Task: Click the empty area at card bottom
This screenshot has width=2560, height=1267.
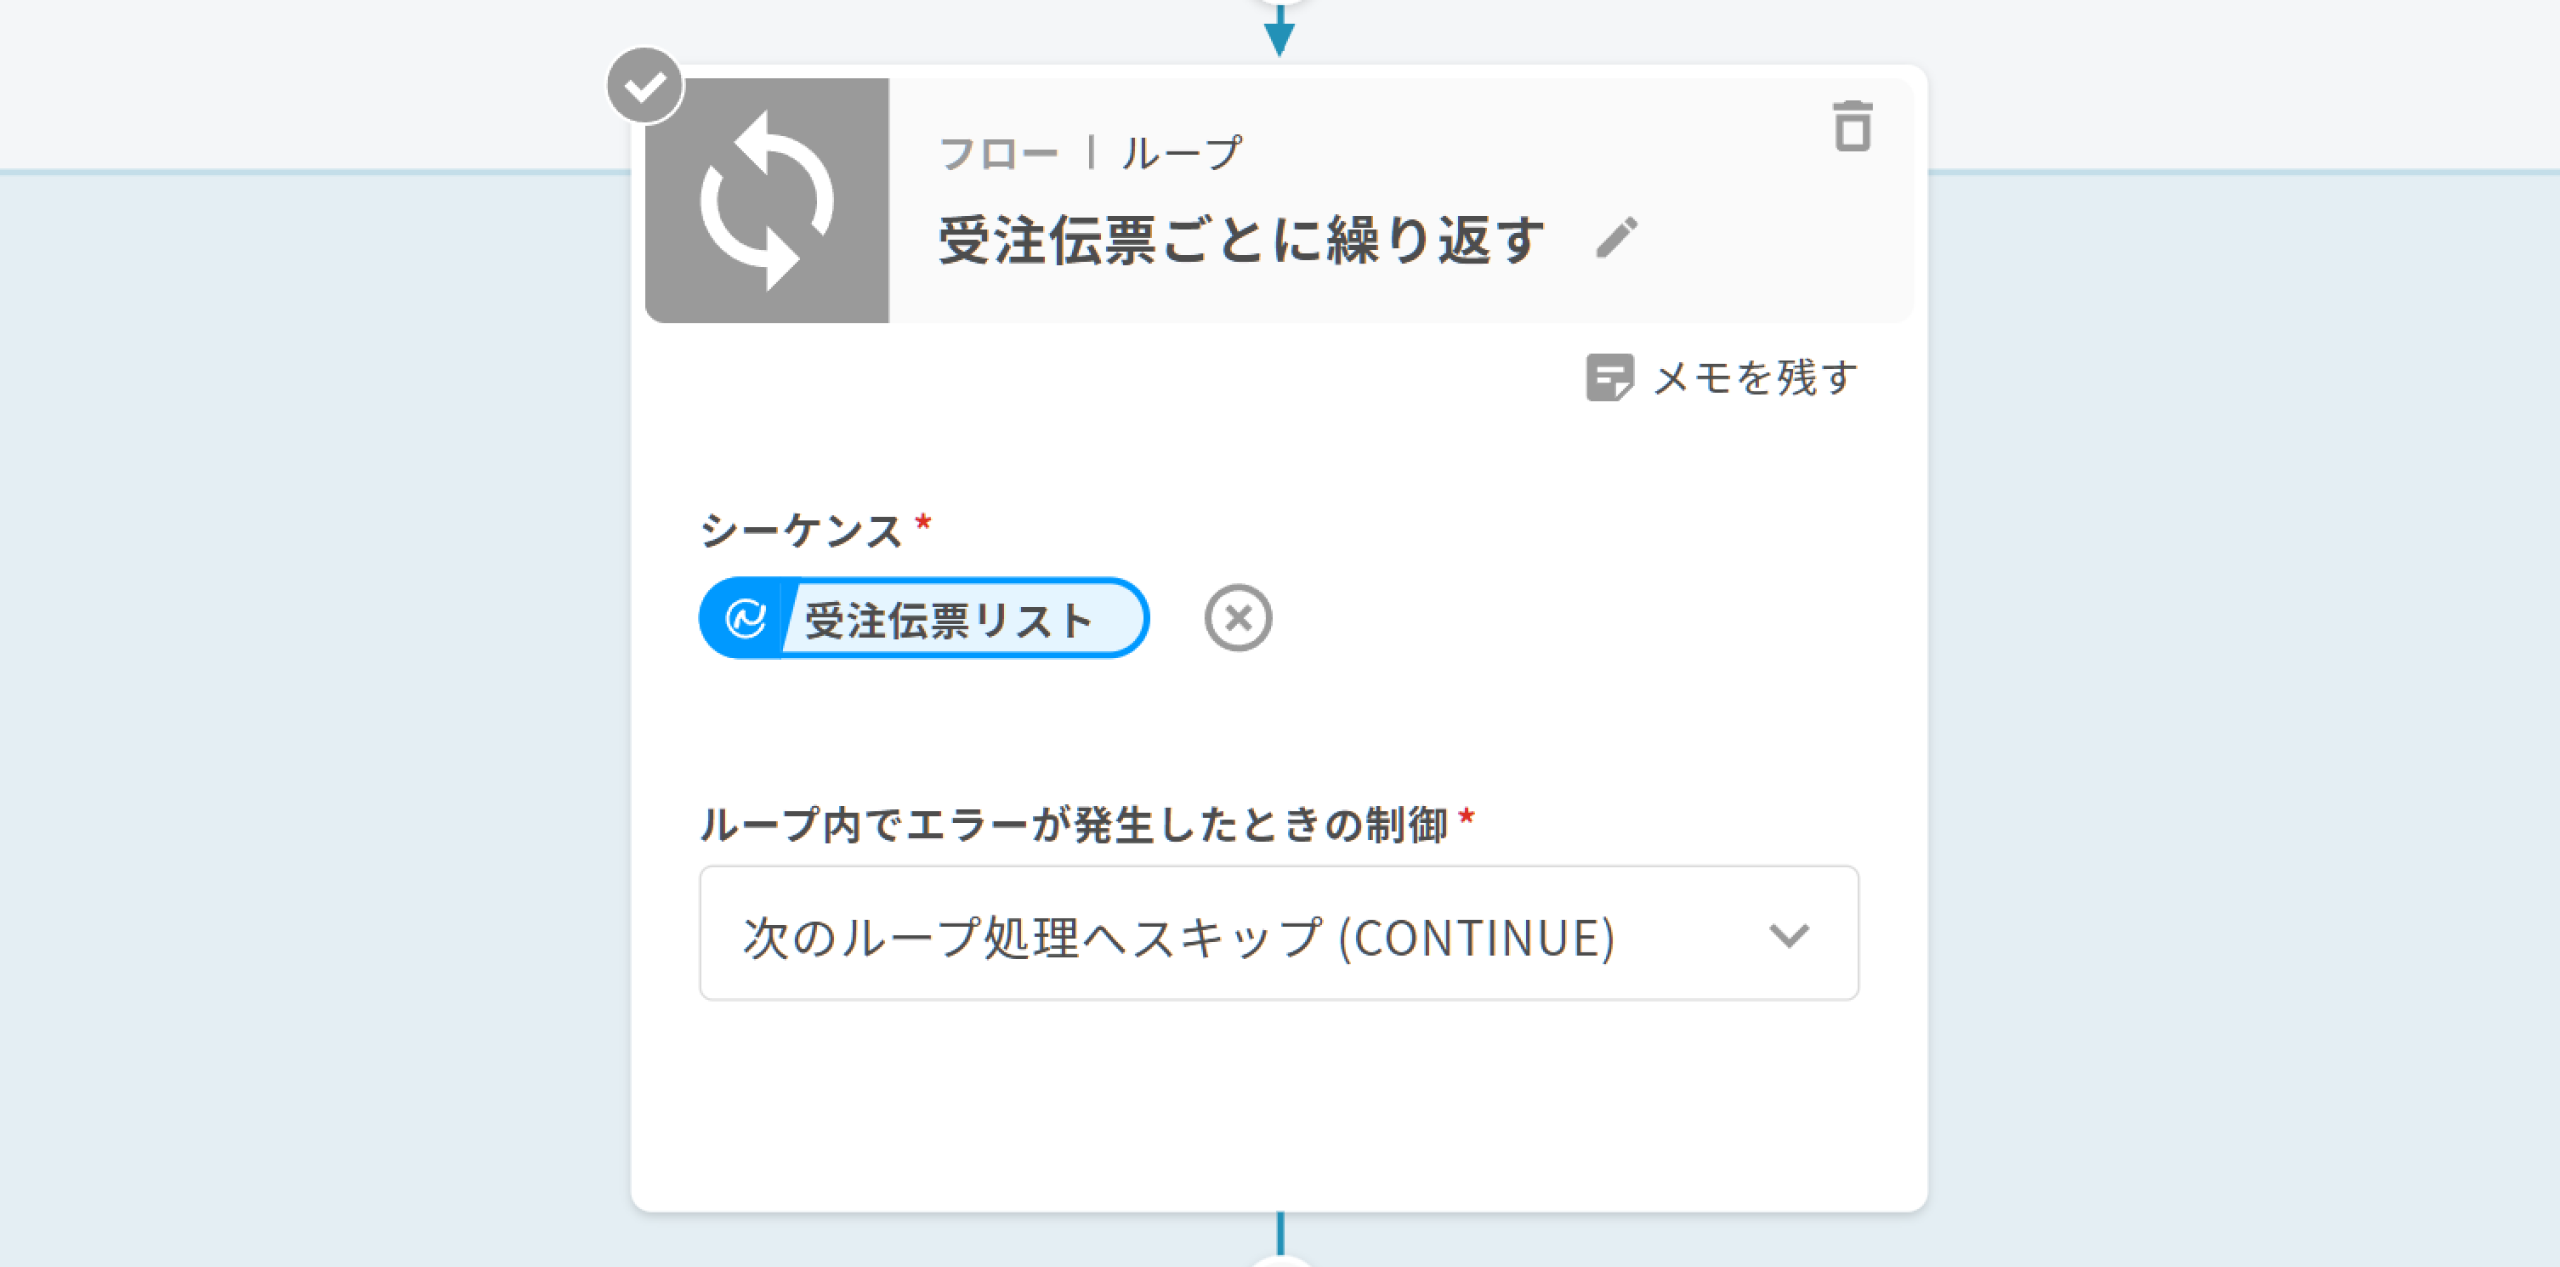Action: point(1278,1110)
